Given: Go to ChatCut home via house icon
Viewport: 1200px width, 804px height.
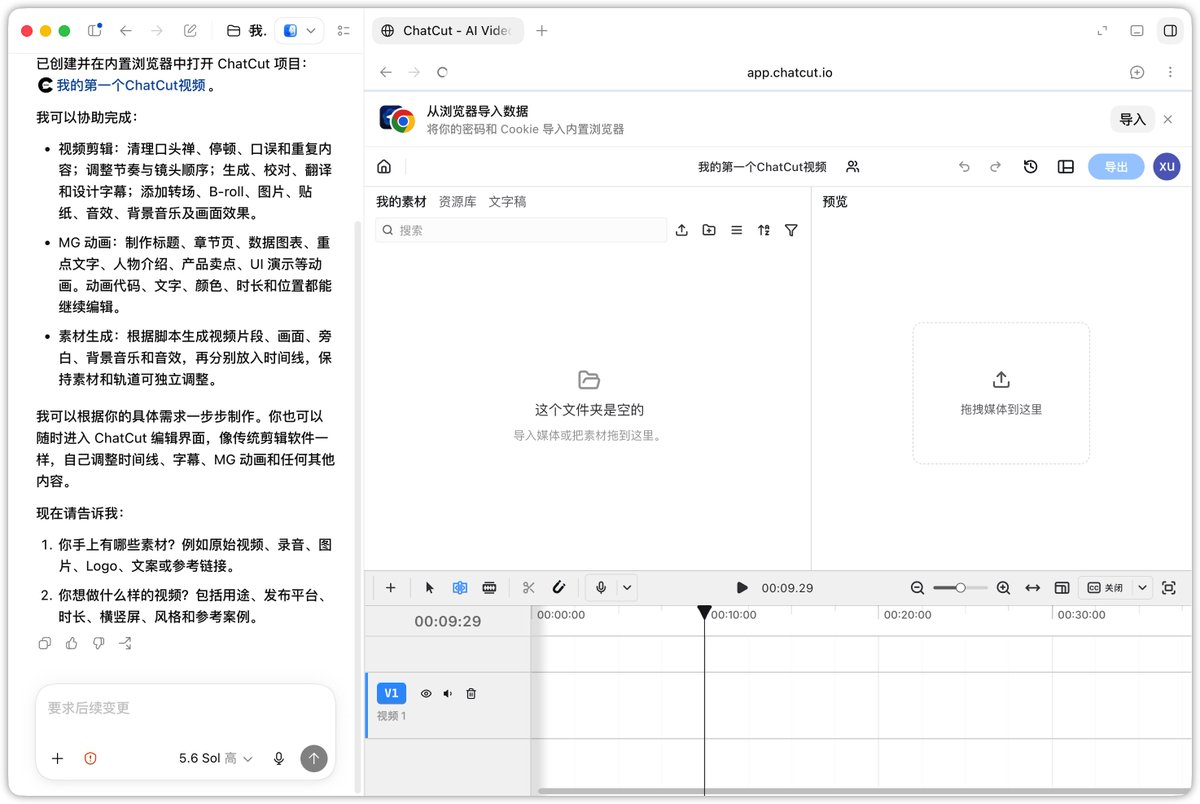Looking at the screenshot, I should tap(384, 167).
